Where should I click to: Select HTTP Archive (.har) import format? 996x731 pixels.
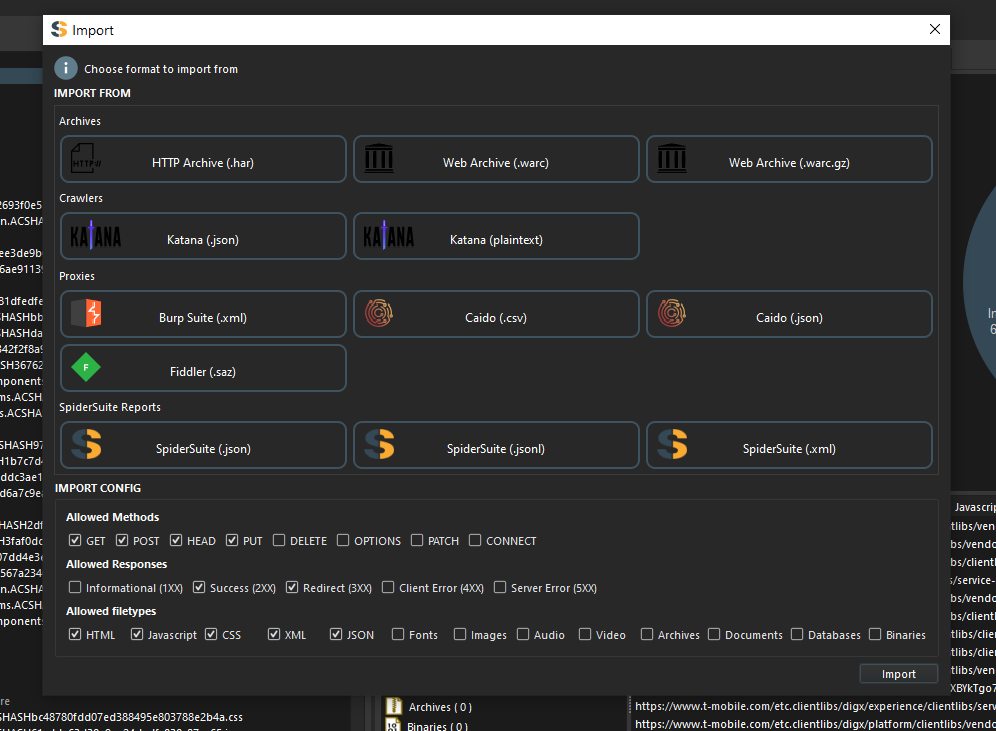[x=203, y=159]
